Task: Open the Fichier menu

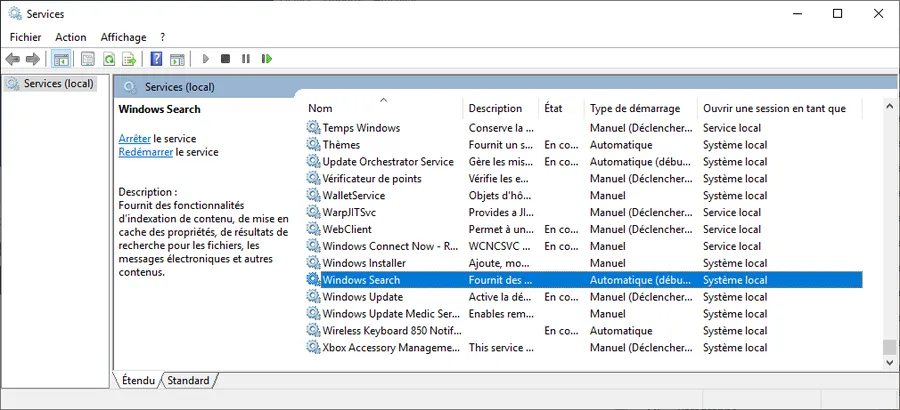Action: (x=25, y=37)
